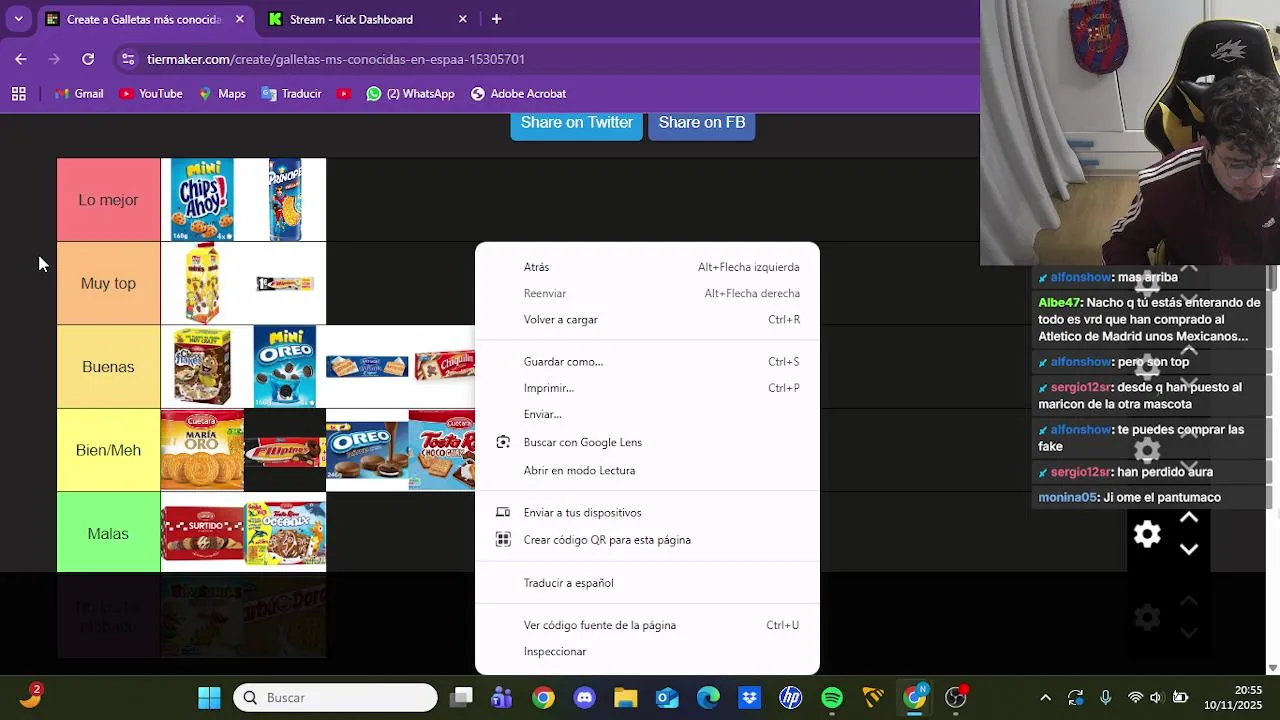Choose Ver código fuente de la página
The width and height of the screenshot is (1280, 720).
(x=647, y=625)
